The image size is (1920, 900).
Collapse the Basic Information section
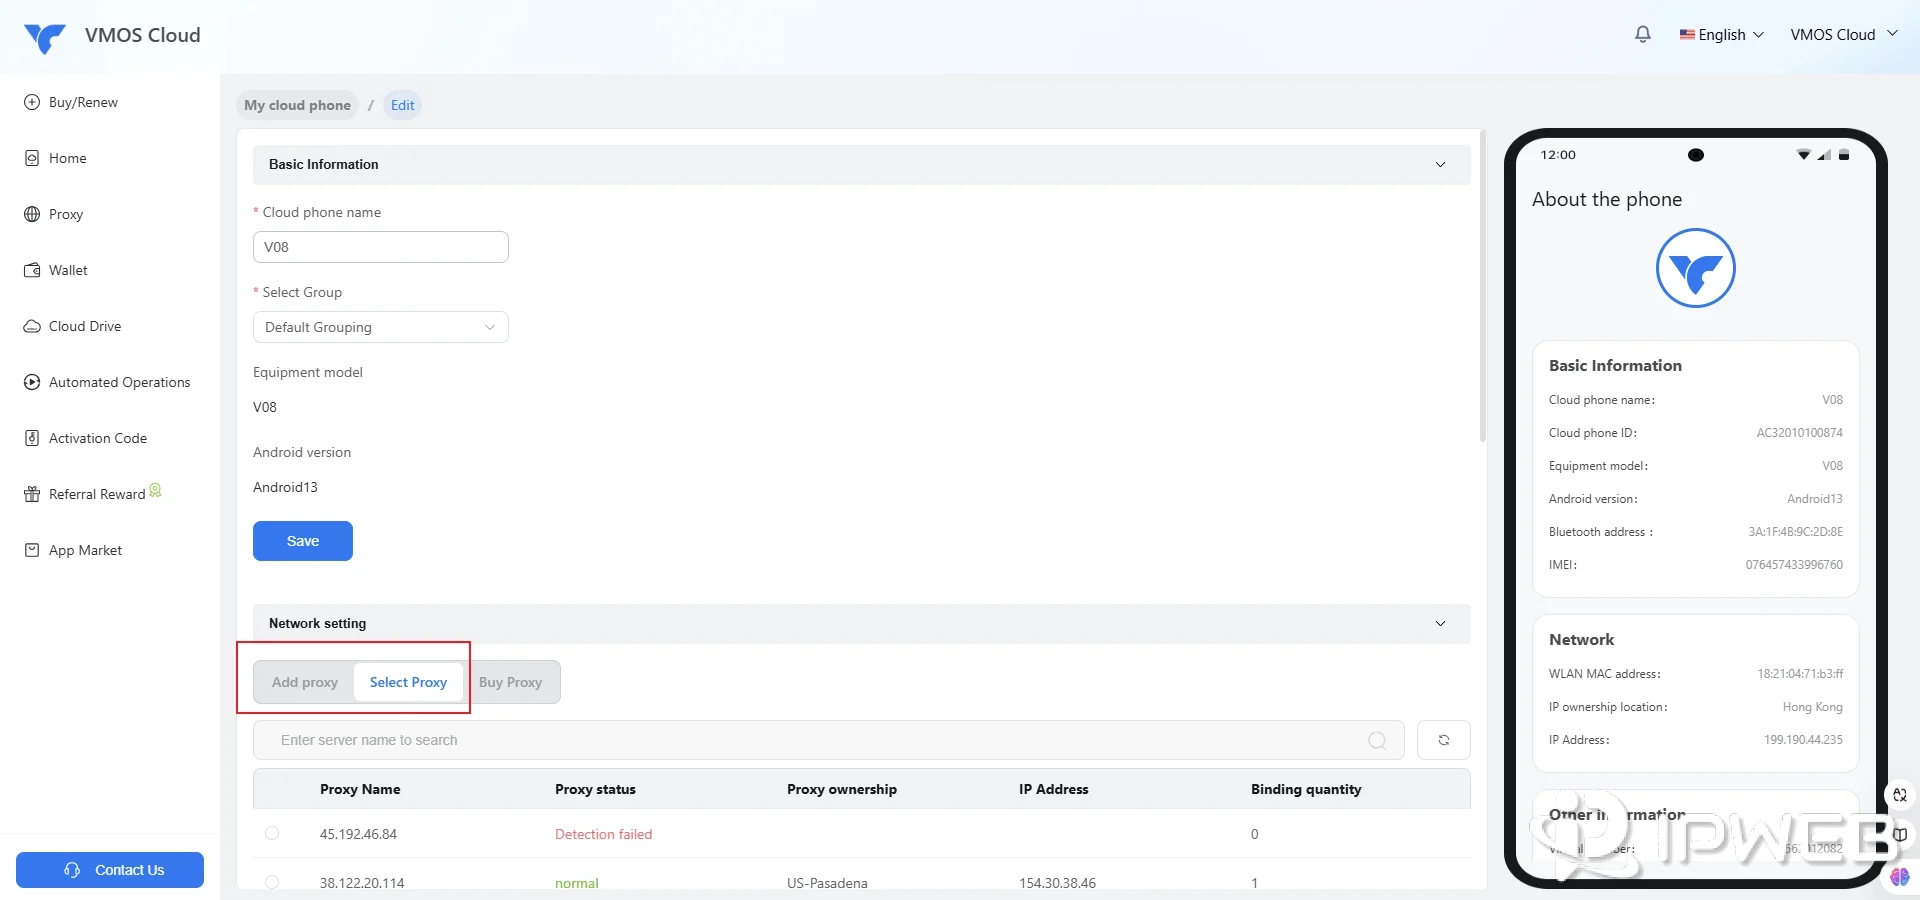[x=1440, y=165]
